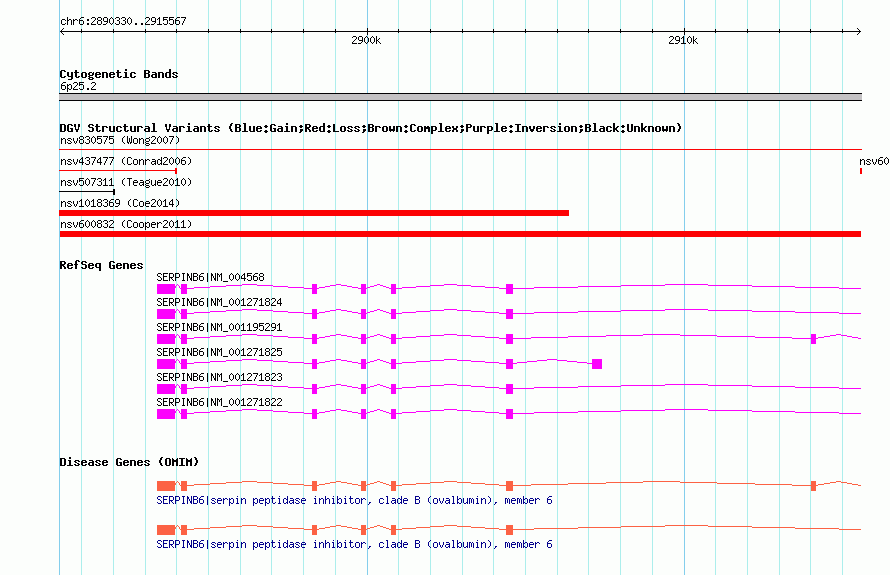890x575 pixels.
Task: Click the partially visible nsv60 label at right edge
Action: 874,161
